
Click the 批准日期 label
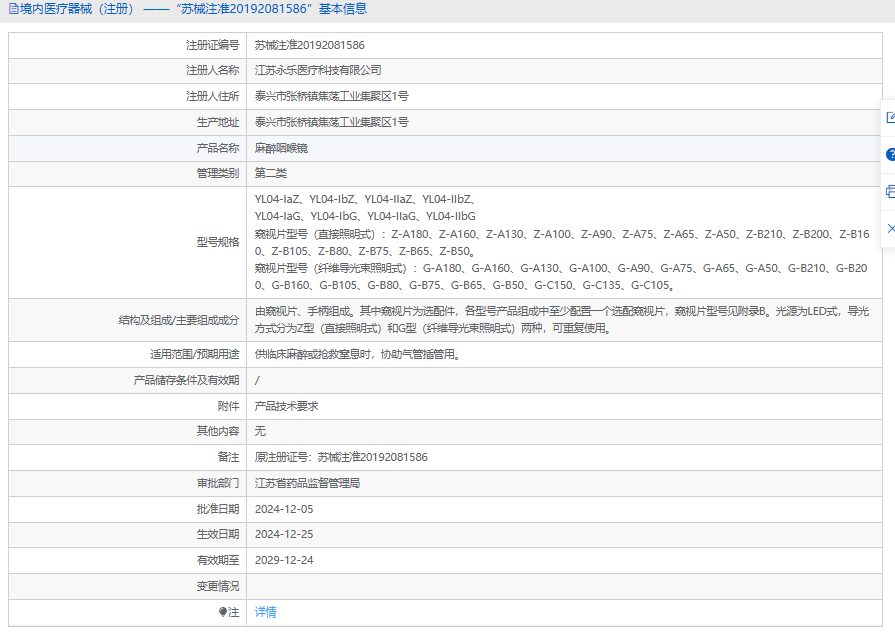[x=218, y=509]
